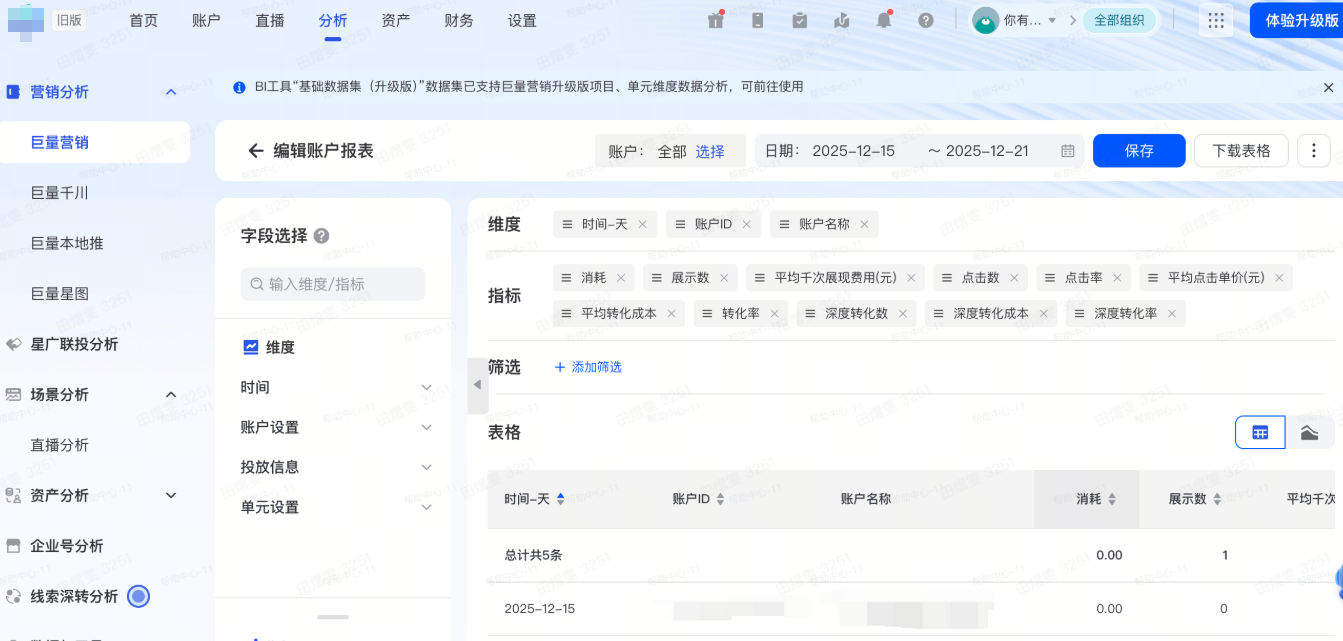Open the 资产 top navigation tab
Image resolution: width=1343 pixels, height=641 pixels.
point(396,21)
